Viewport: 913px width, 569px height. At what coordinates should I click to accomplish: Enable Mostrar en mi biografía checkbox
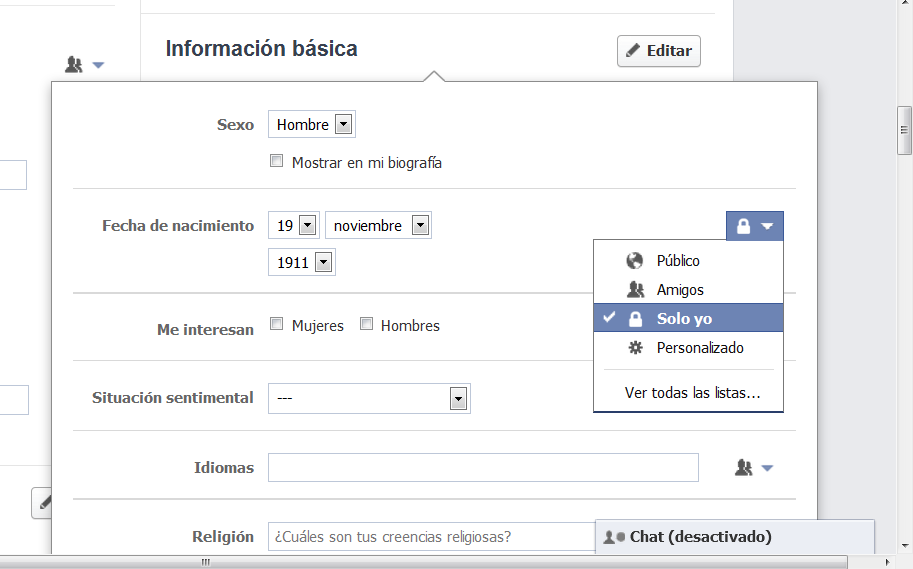(277, 161)
